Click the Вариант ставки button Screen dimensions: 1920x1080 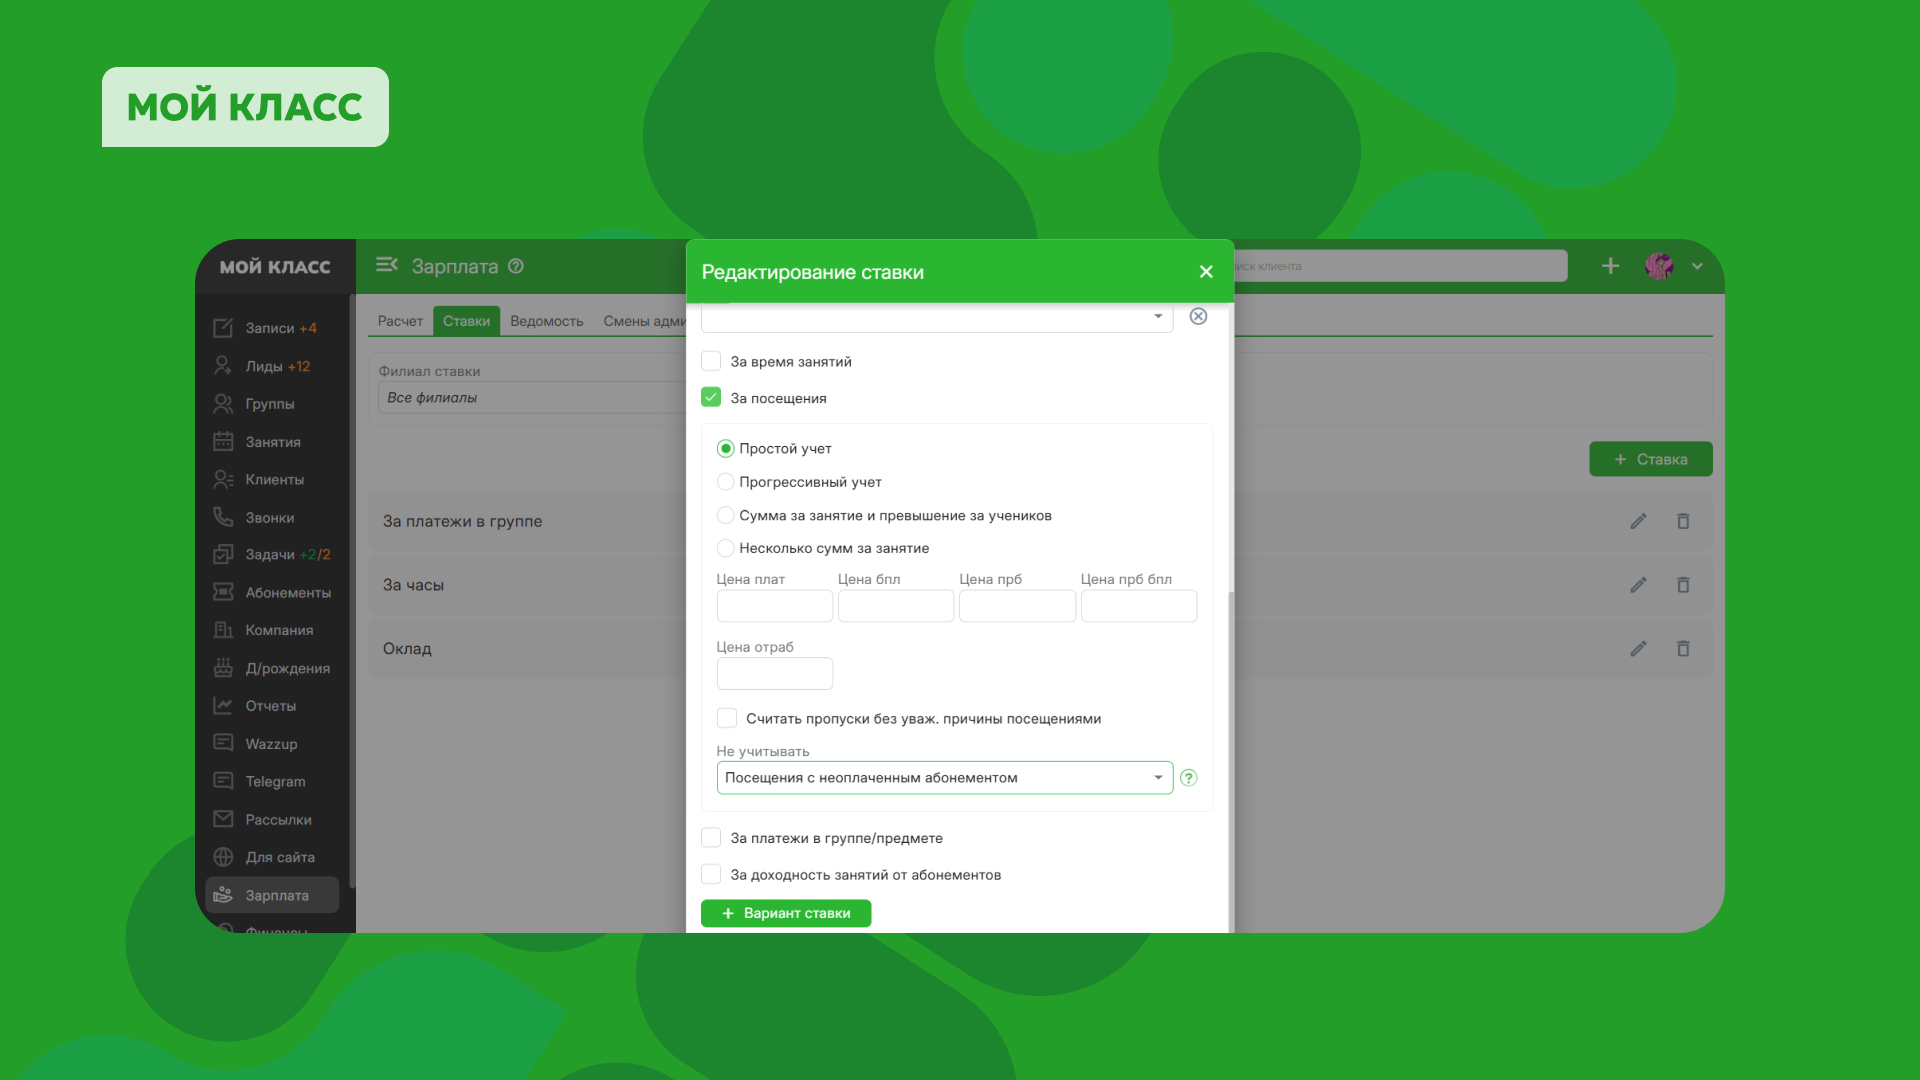coord(786,913)
